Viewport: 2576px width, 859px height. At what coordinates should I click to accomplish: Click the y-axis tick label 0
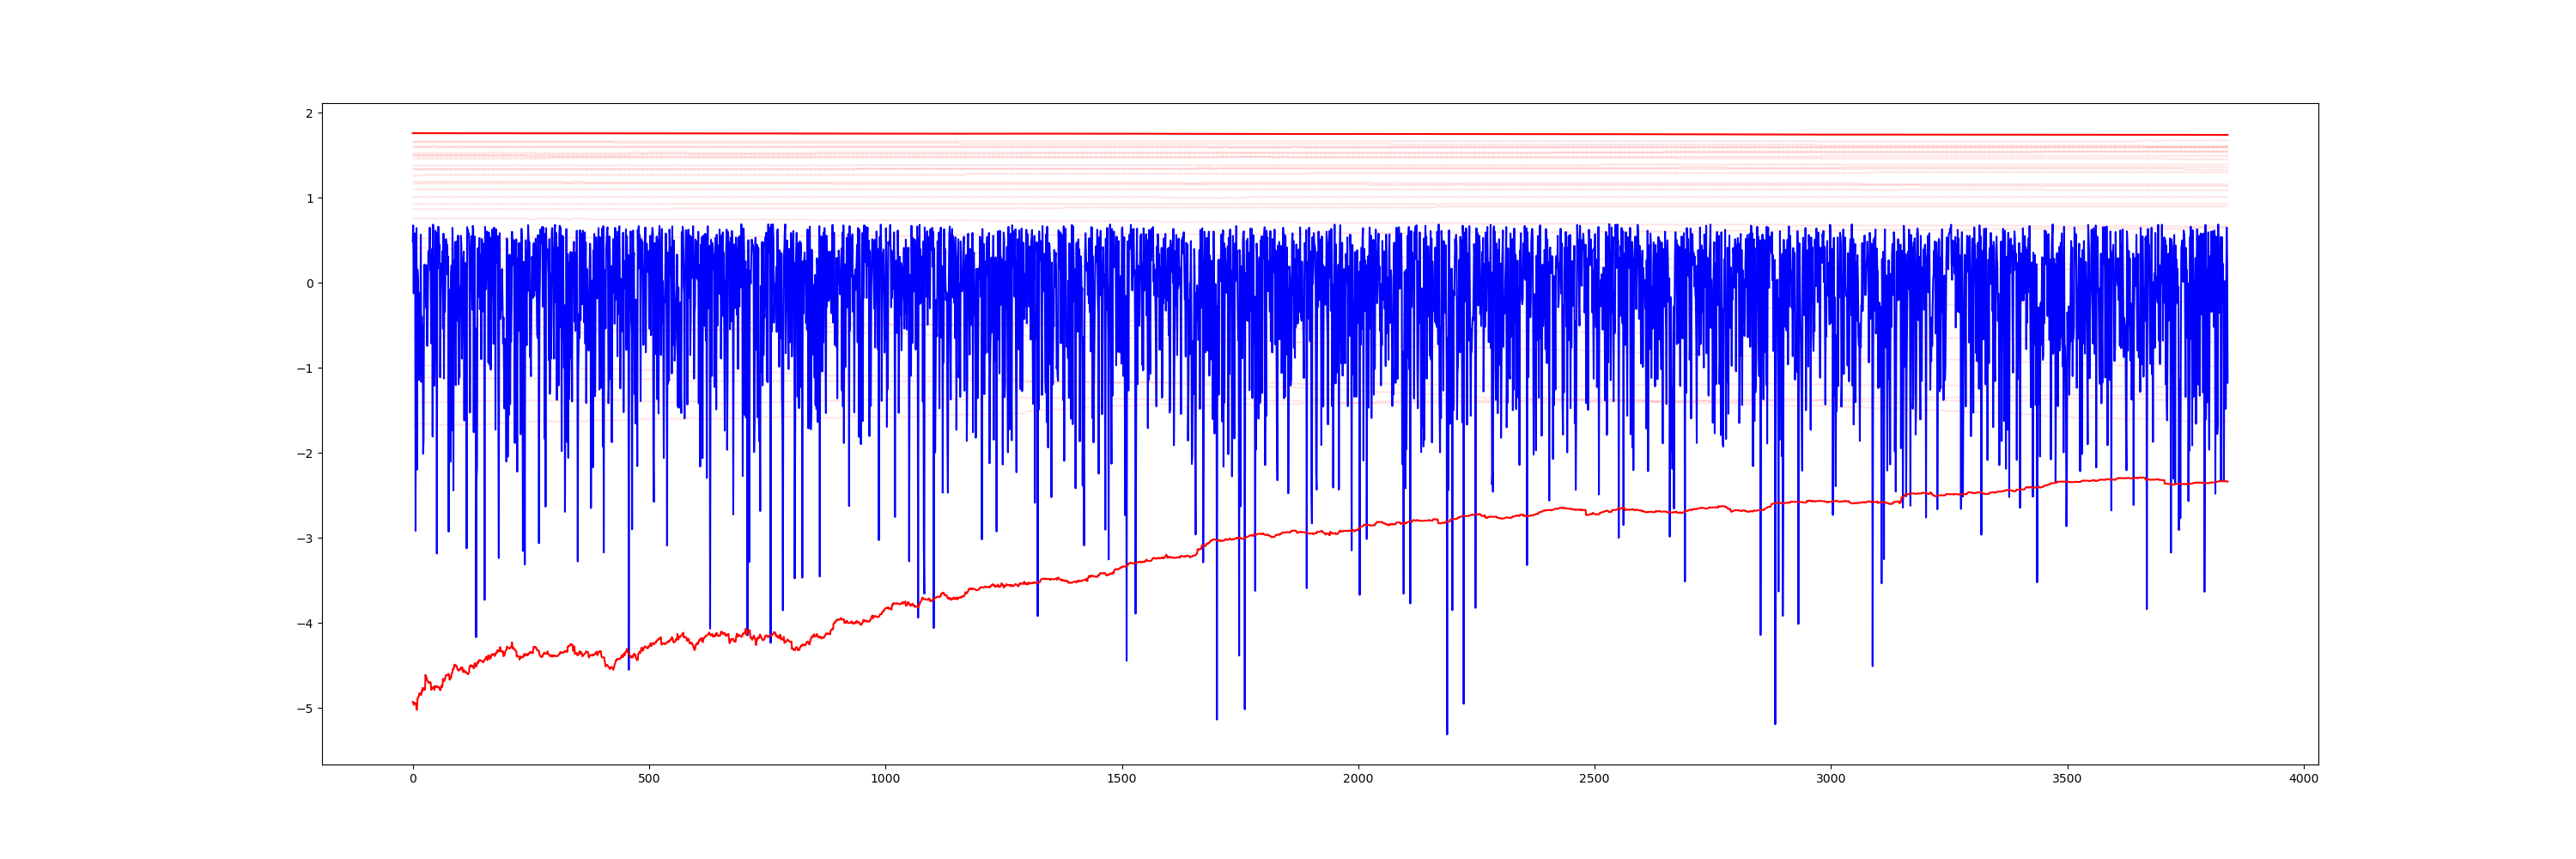(x=309, y=284)
